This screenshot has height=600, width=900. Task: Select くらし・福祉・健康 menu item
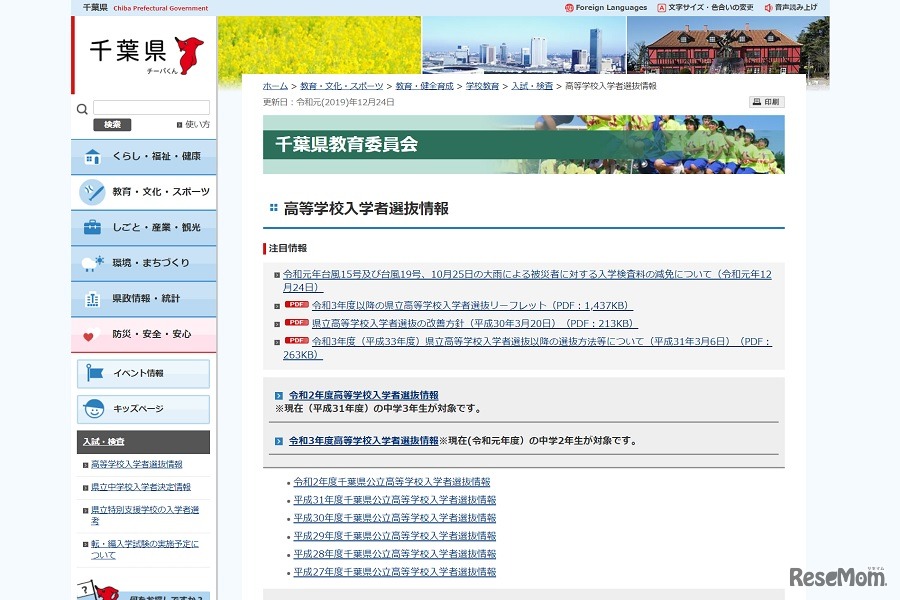(x=143, y=157)
